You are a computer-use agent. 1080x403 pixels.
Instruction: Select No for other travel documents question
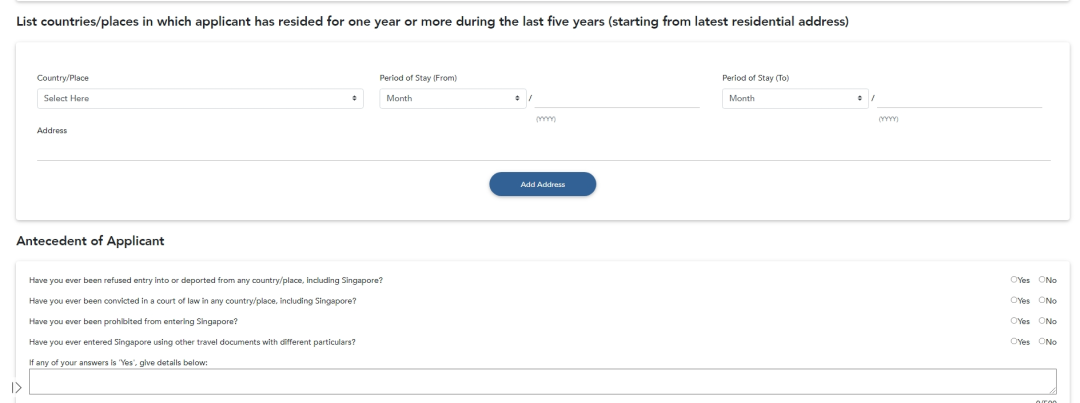click(1041, 341)
